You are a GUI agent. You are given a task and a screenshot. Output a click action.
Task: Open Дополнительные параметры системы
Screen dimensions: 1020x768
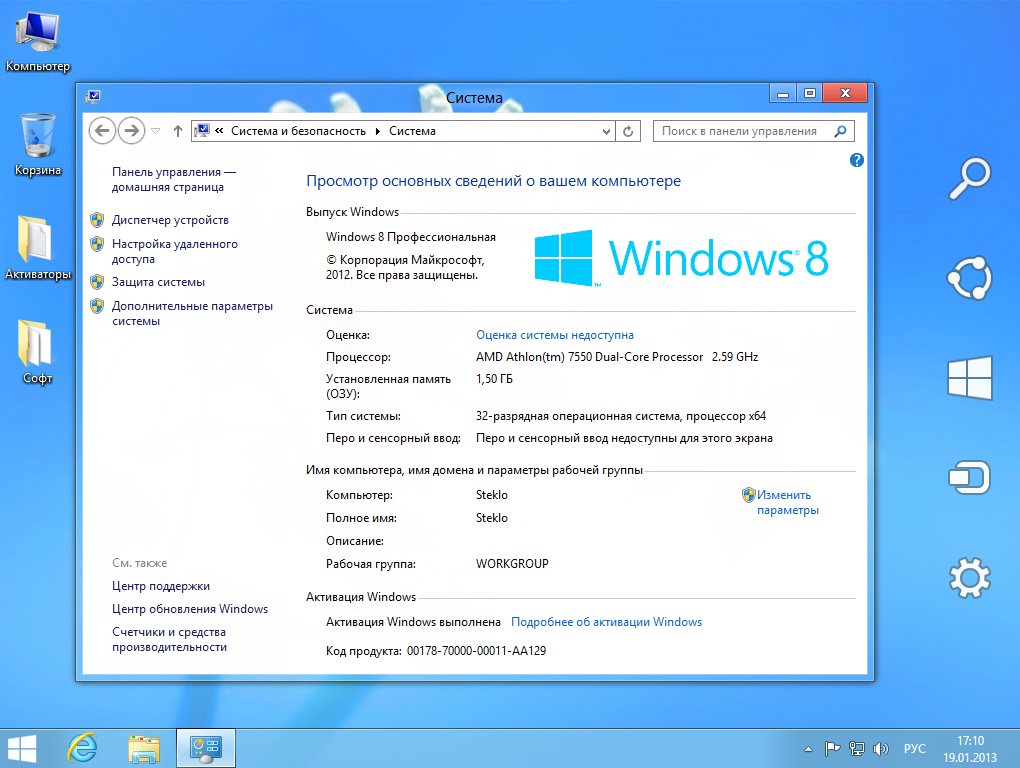(x=192, y=313)
